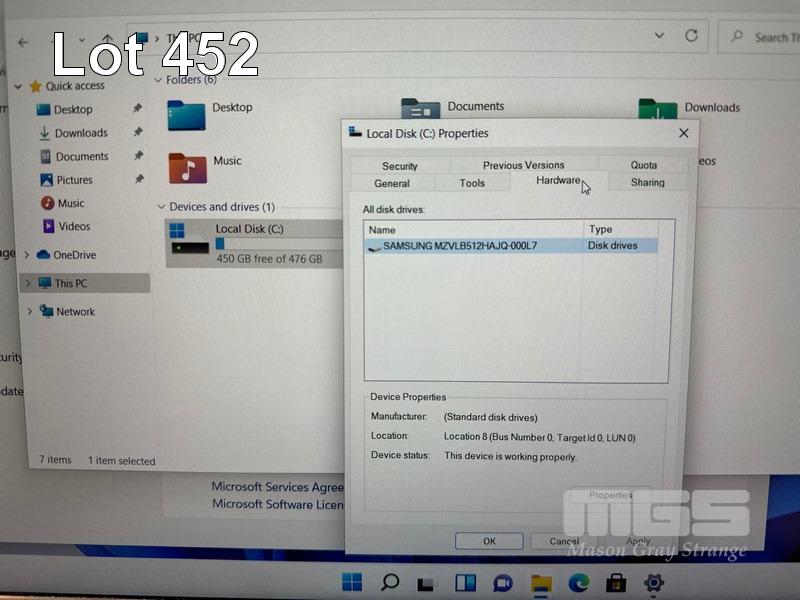Collapse the Devices and drives section
Image resolution: width=800 pixels, height=600 pixels.
(161, 207)
